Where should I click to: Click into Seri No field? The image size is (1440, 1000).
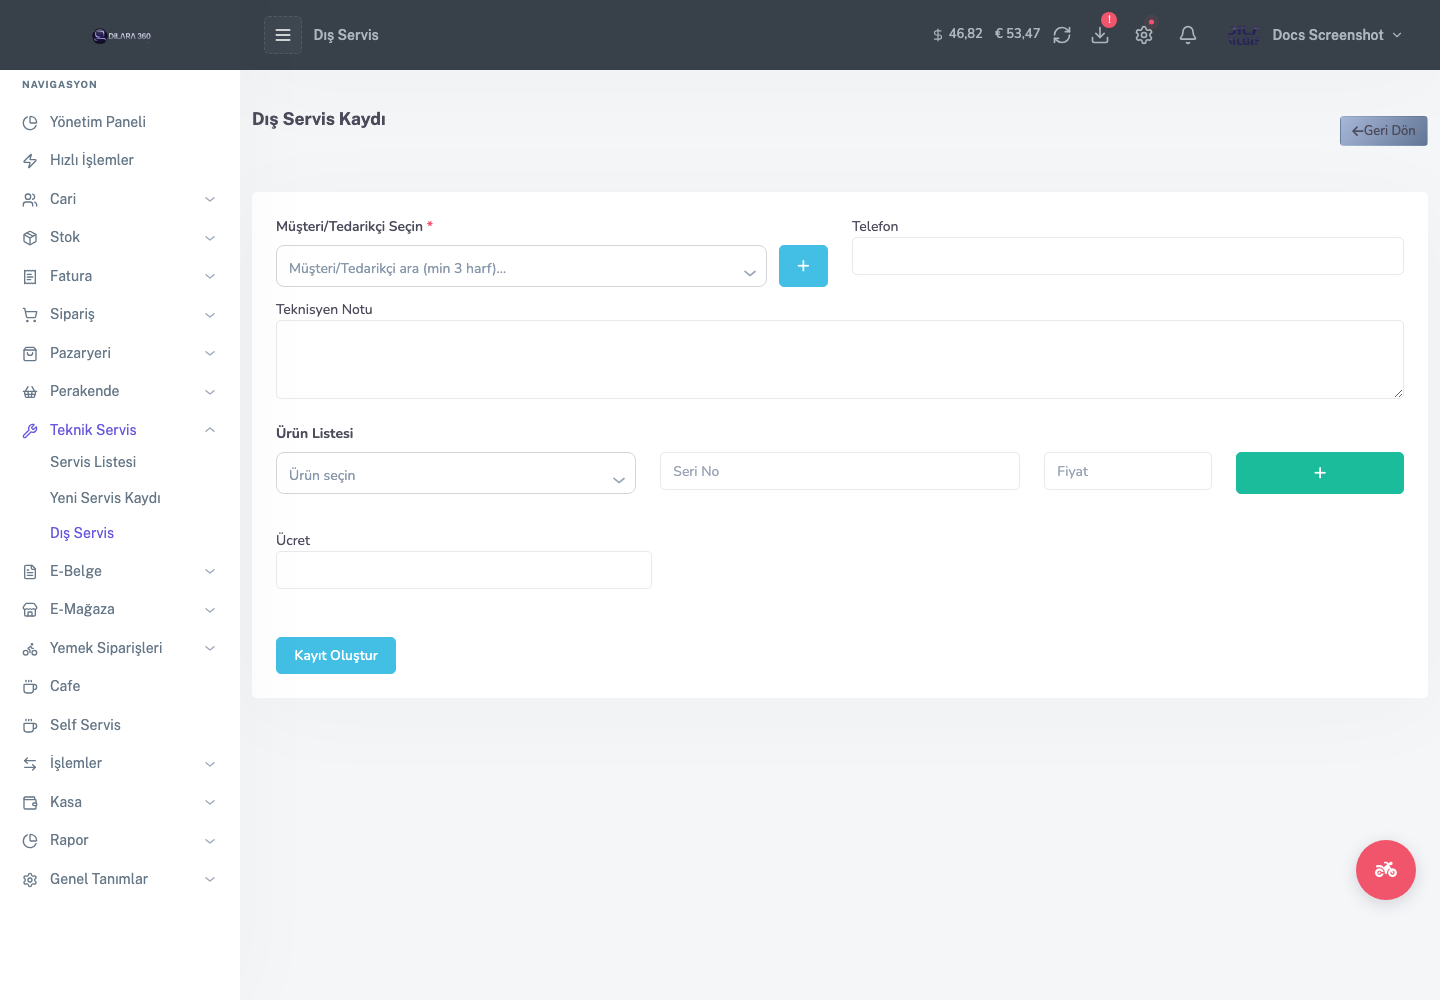click(840, 471)
